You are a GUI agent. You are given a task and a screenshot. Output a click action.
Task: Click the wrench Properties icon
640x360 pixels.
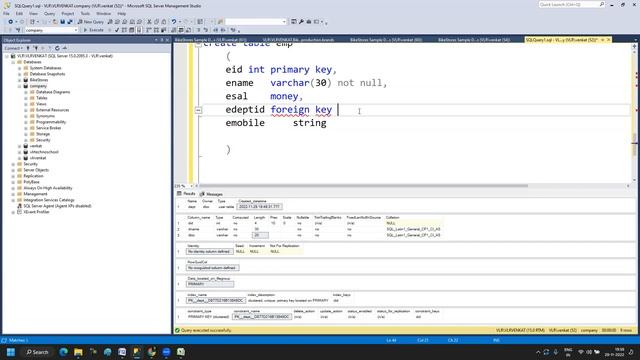301,22
